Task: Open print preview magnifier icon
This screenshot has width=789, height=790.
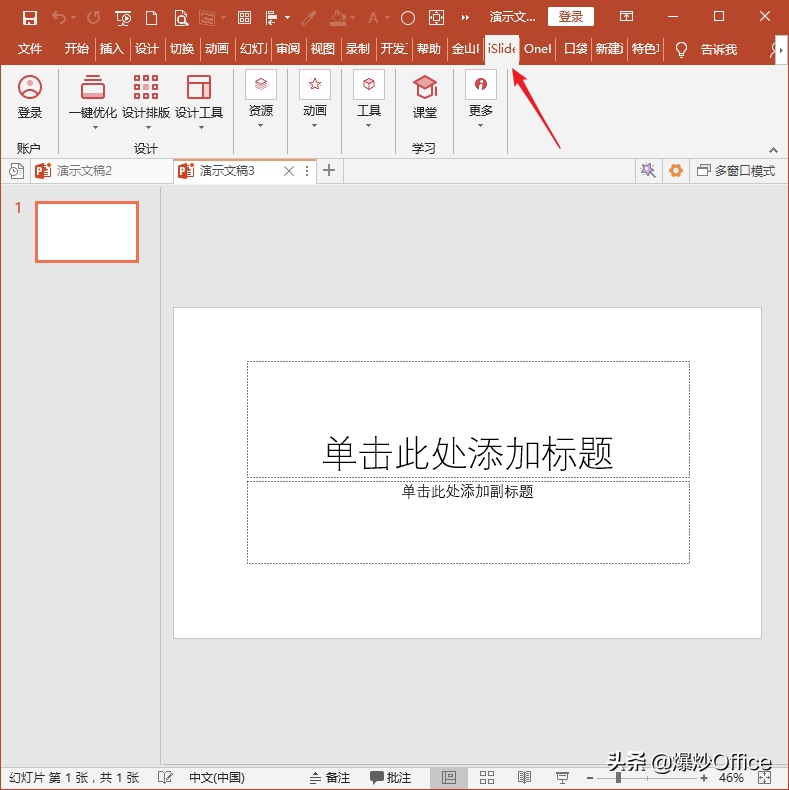Action: (181, 18)
